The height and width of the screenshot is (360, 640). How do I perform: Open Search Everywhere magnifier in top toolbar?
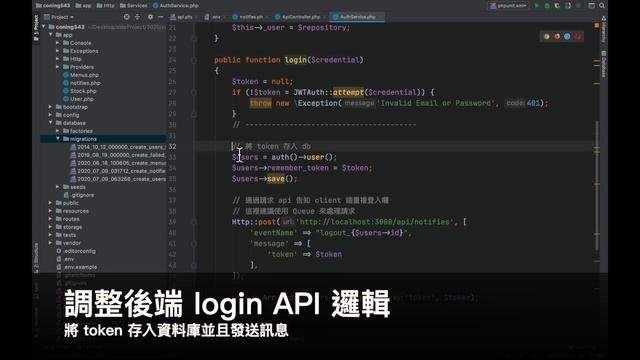pos(602,6)
